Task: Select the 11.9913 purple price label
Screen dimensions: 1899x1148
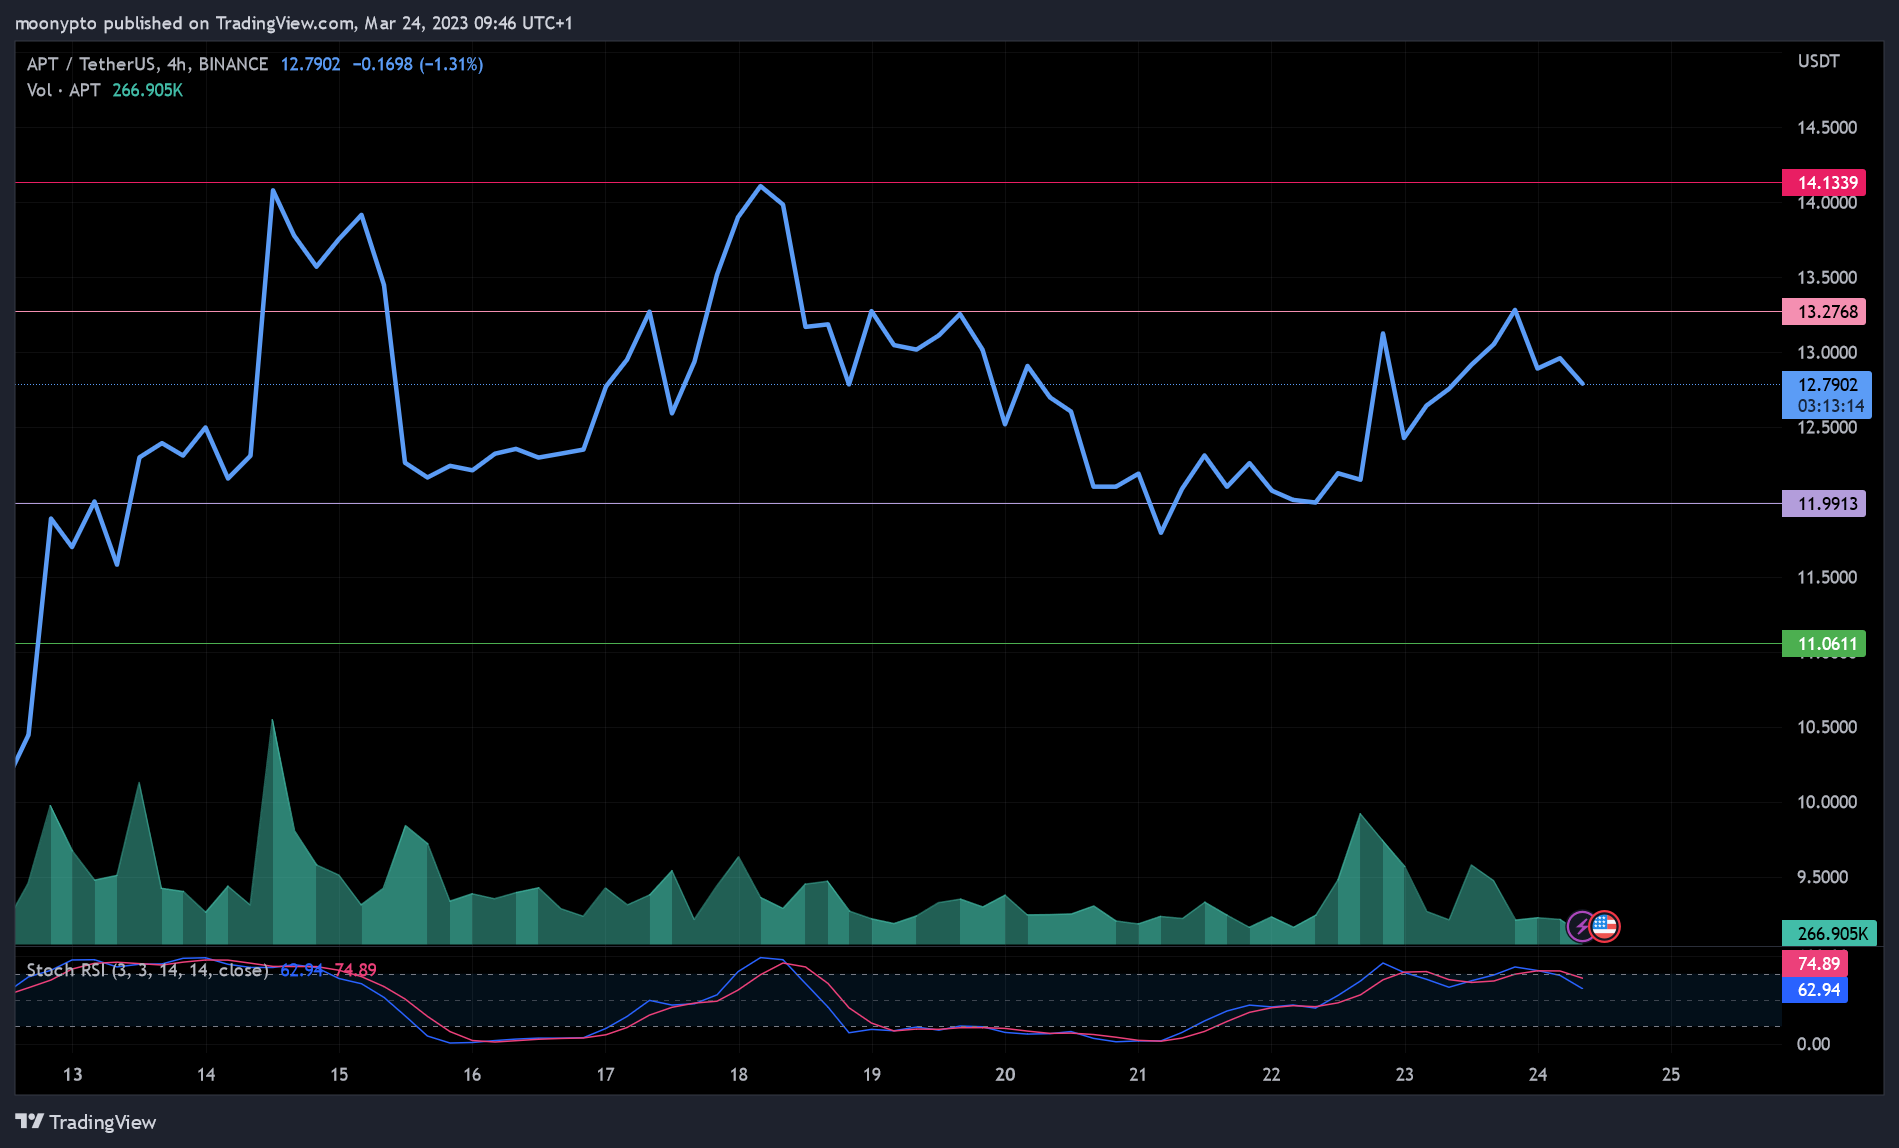Action: click(1824, 503)
